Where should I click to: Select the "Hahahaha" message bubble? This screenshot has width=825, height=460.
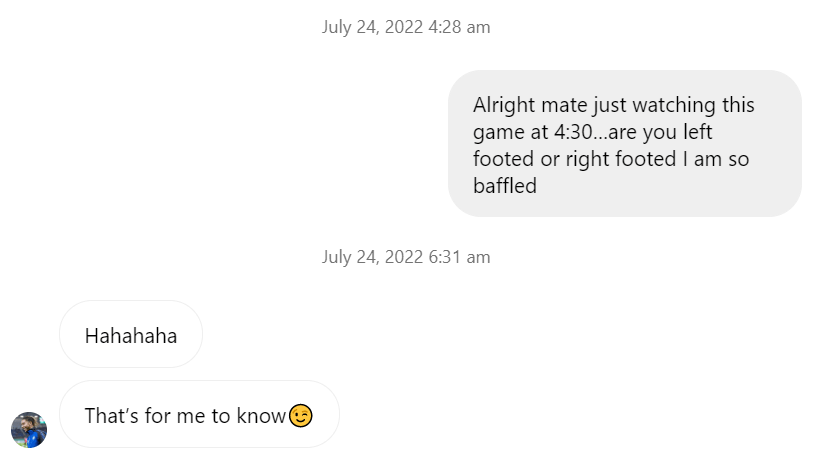click(x=131, y=335)
